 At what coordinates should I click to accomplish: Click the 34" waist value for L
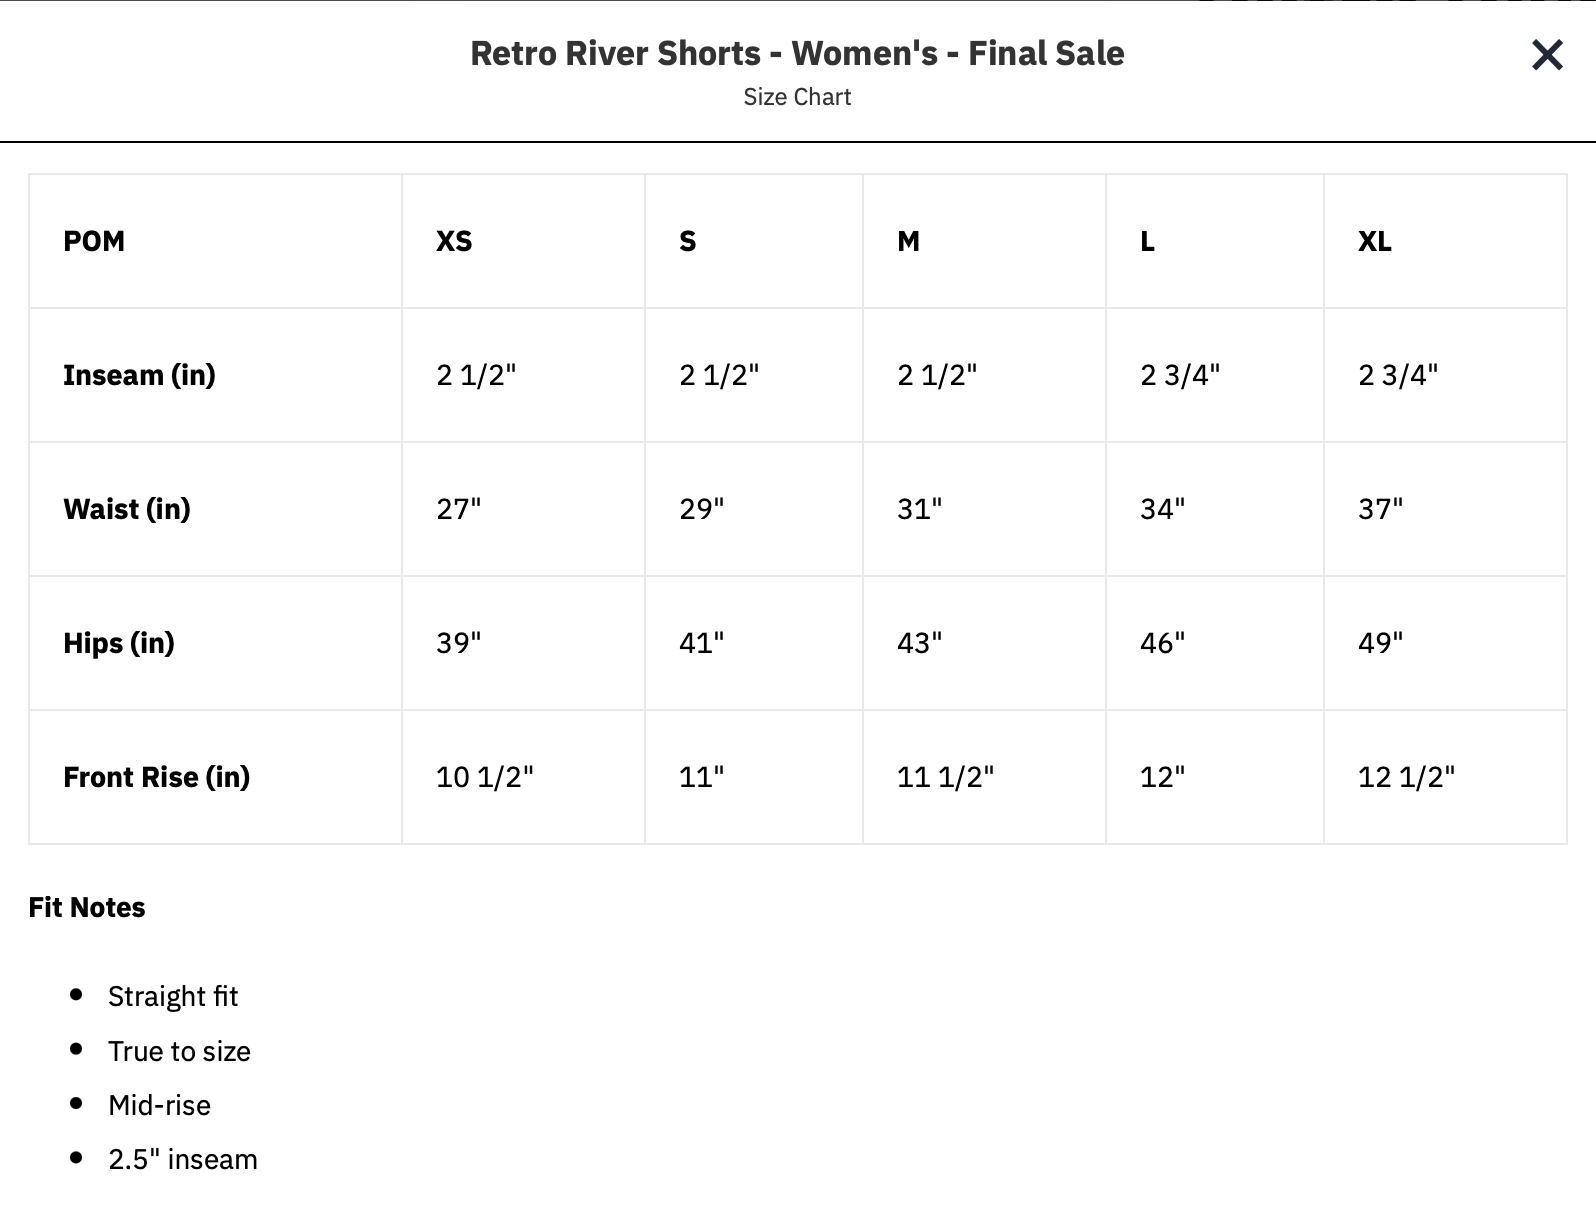1162,509
